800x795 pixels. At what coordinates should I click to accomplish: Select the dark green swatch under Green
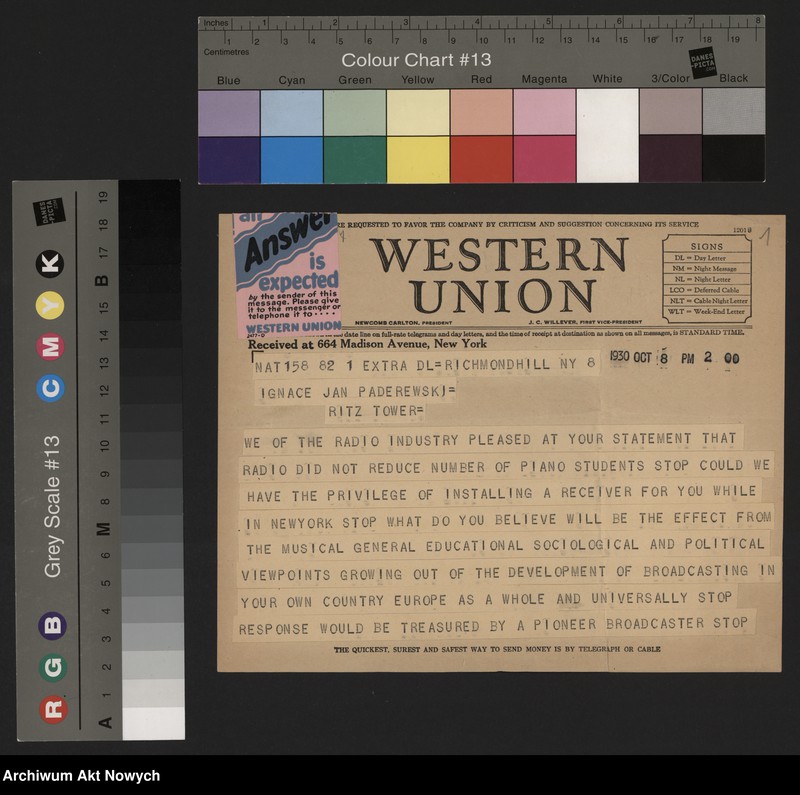pos(355,159)
